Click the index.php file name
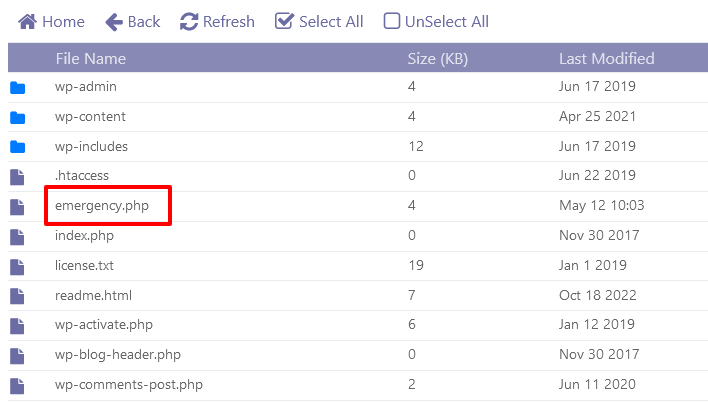This screenshot has width=708, height=405. click(x=84, y=236)
